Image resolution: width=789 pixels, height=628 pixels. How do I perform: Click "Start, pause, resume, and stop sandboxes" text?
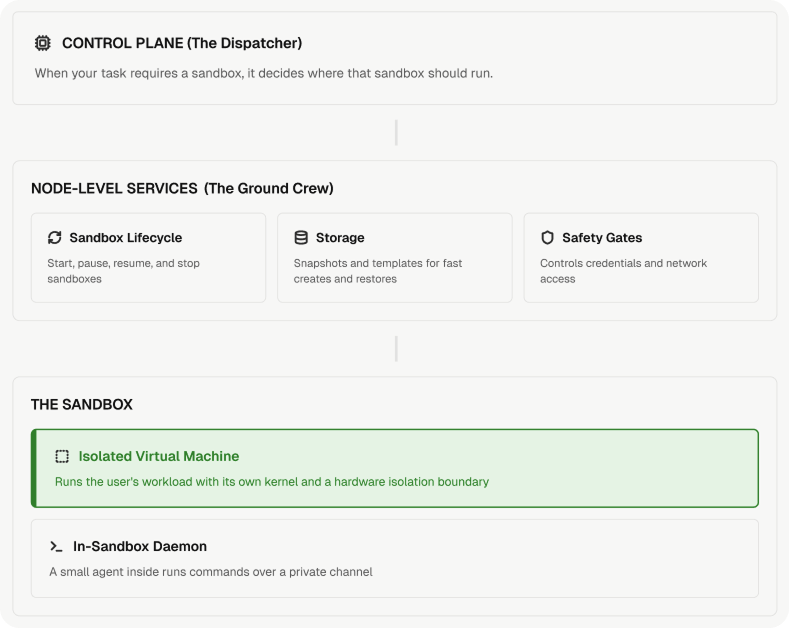click(x=124, y=271)
